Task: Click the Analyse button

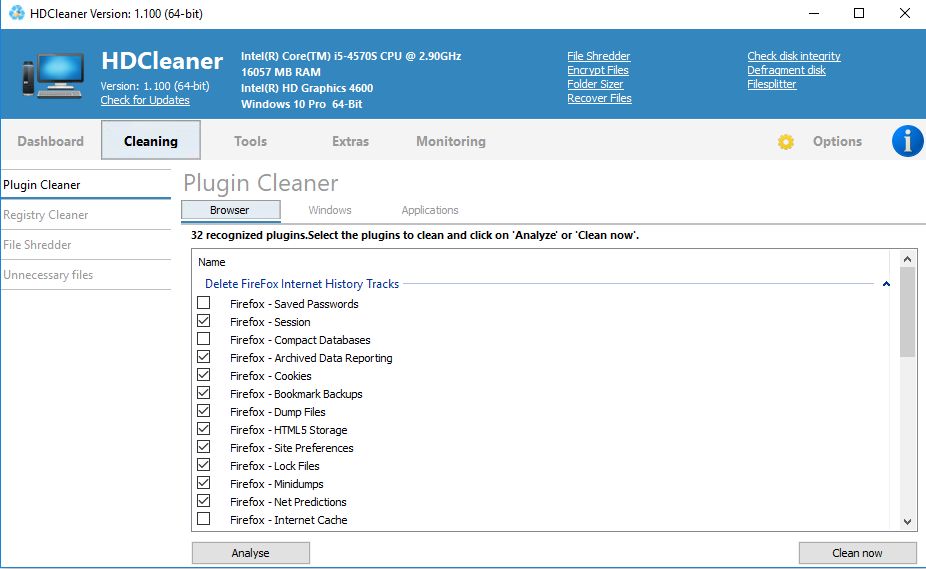Action: (250, 553)
